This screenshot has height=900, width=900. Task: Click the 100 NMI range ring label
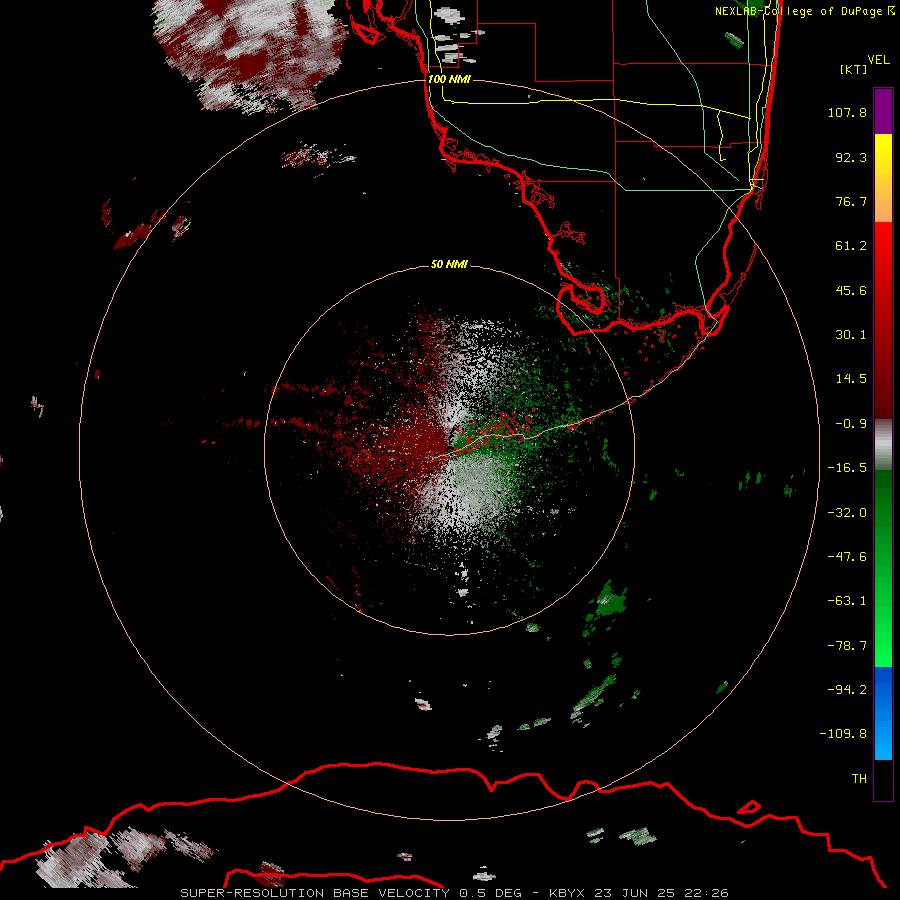pos(449,79)
